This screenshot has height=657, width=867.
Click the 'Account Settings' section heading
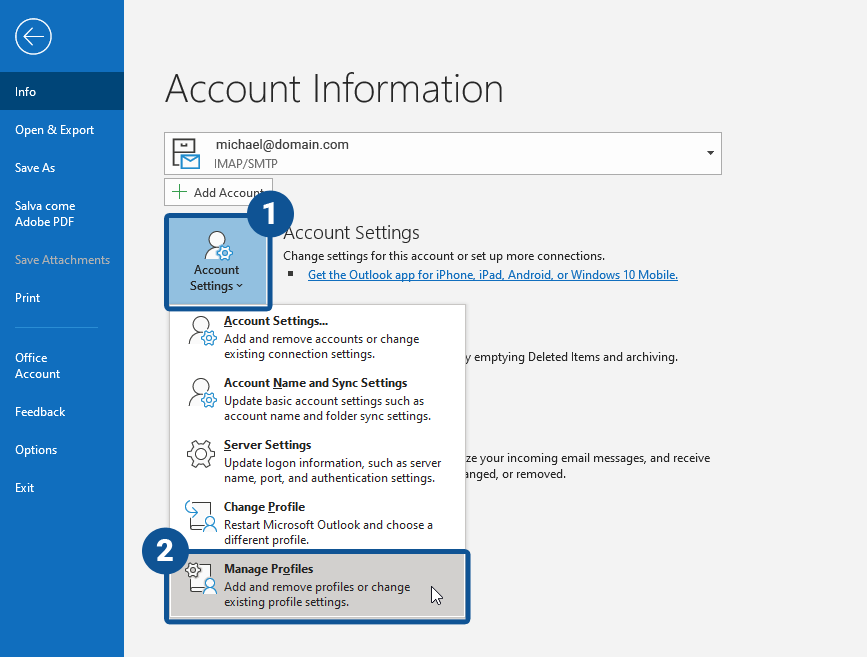pyautogui.click(x=352, y=233)
